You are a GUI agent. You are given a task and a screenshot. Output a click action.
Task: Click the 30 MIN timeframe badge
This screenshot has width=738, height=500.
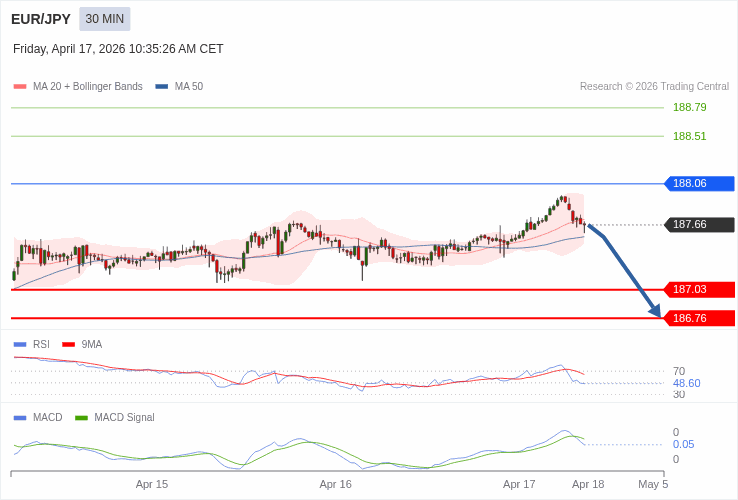[105, 19]
